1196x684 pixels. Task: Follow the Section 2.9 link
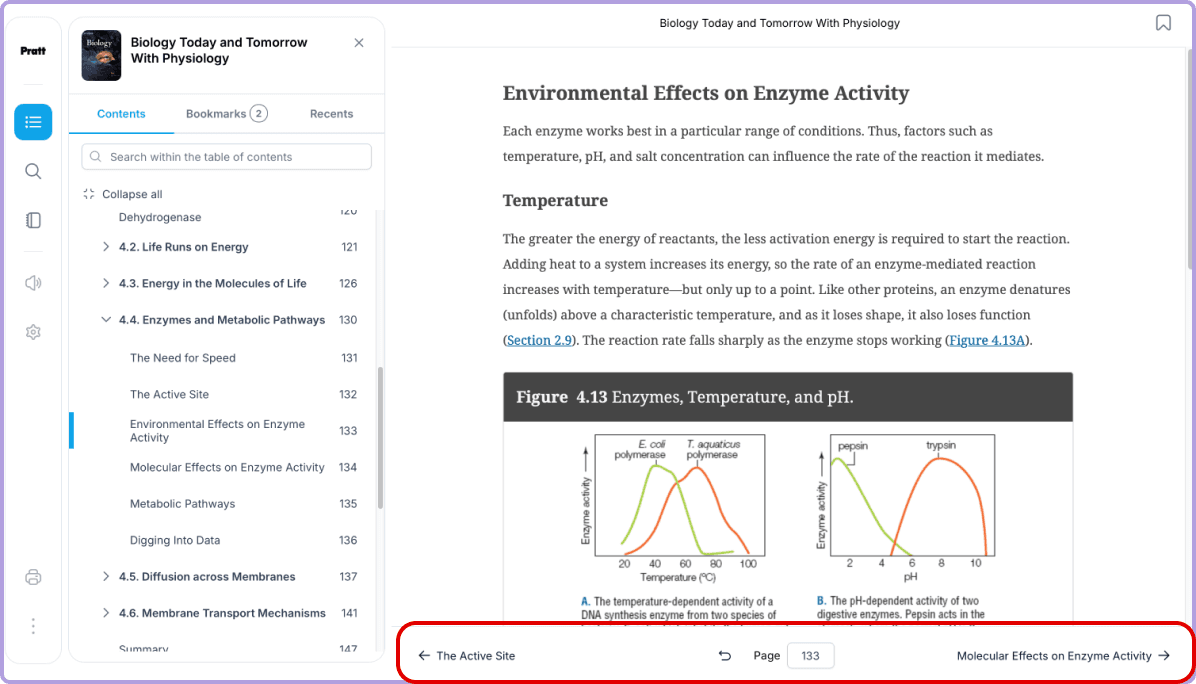pos(539,340)
